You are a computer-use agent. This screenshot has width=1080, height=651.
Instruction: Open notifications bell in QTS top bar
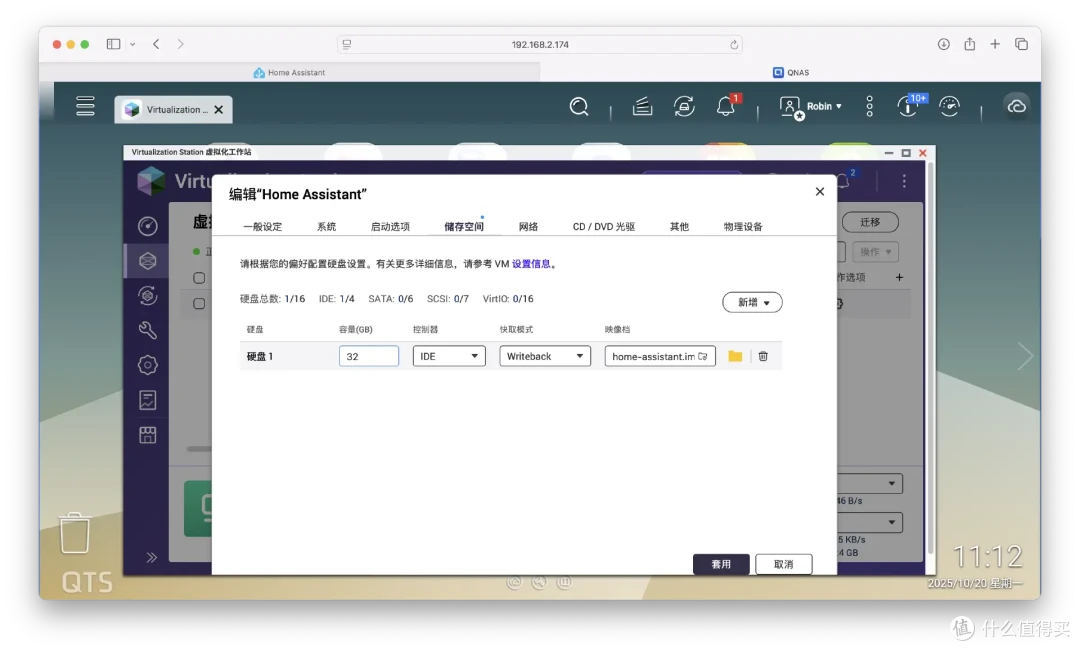point(726,106)
